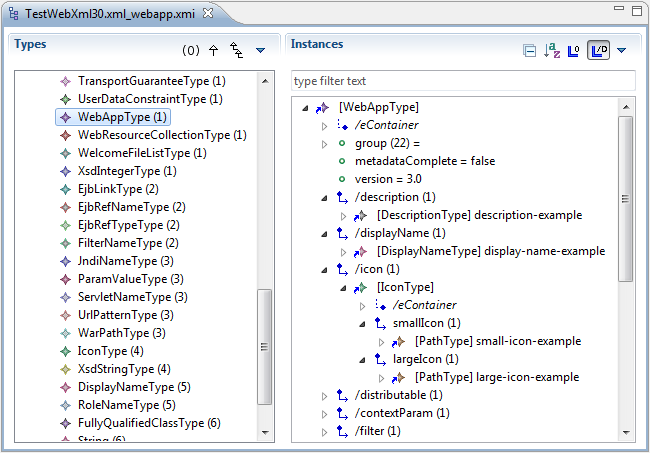The width and height of the screenshot is (650, 453).
Task: Minimize the editor area
Action: (619, 8)
